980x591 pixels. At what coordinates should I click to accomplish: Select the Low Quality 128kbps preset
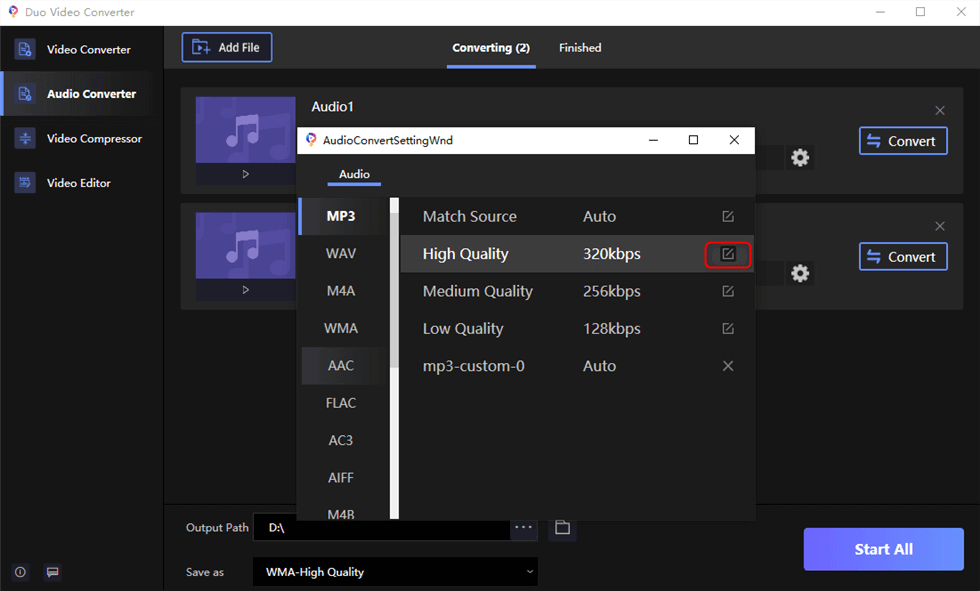coord(576,329)
